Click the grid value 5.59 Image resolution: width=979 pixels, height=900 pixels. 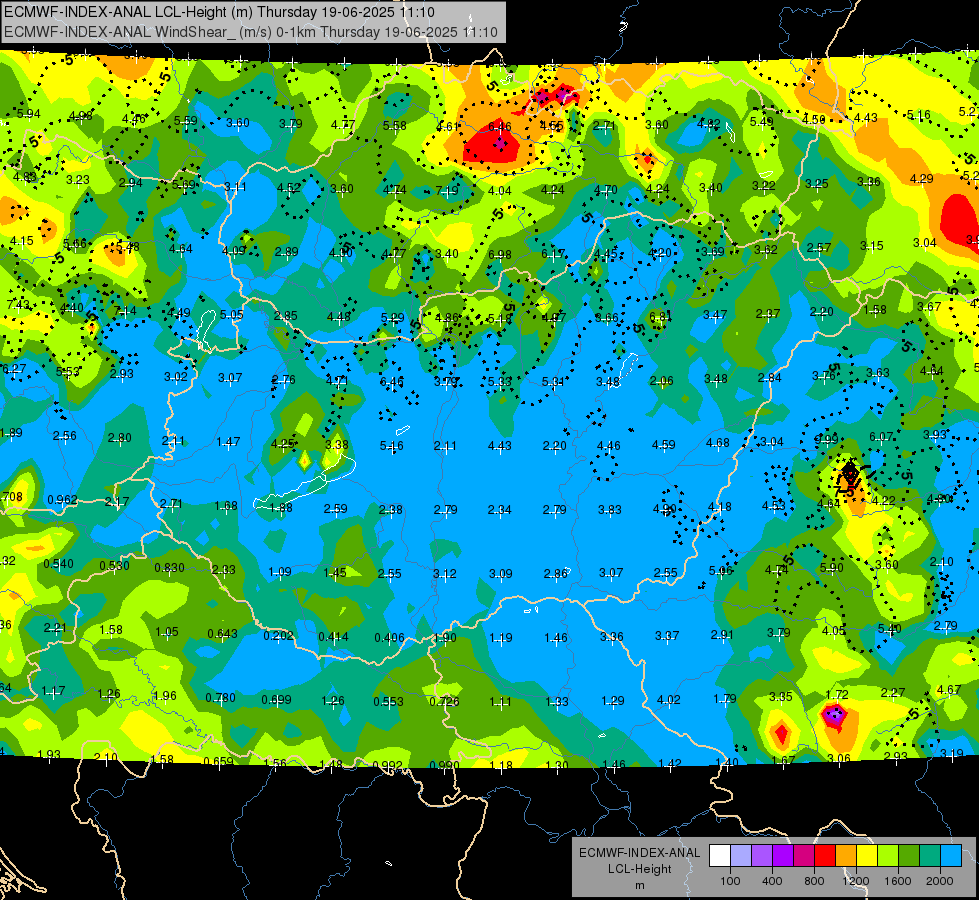click(185, 121)
